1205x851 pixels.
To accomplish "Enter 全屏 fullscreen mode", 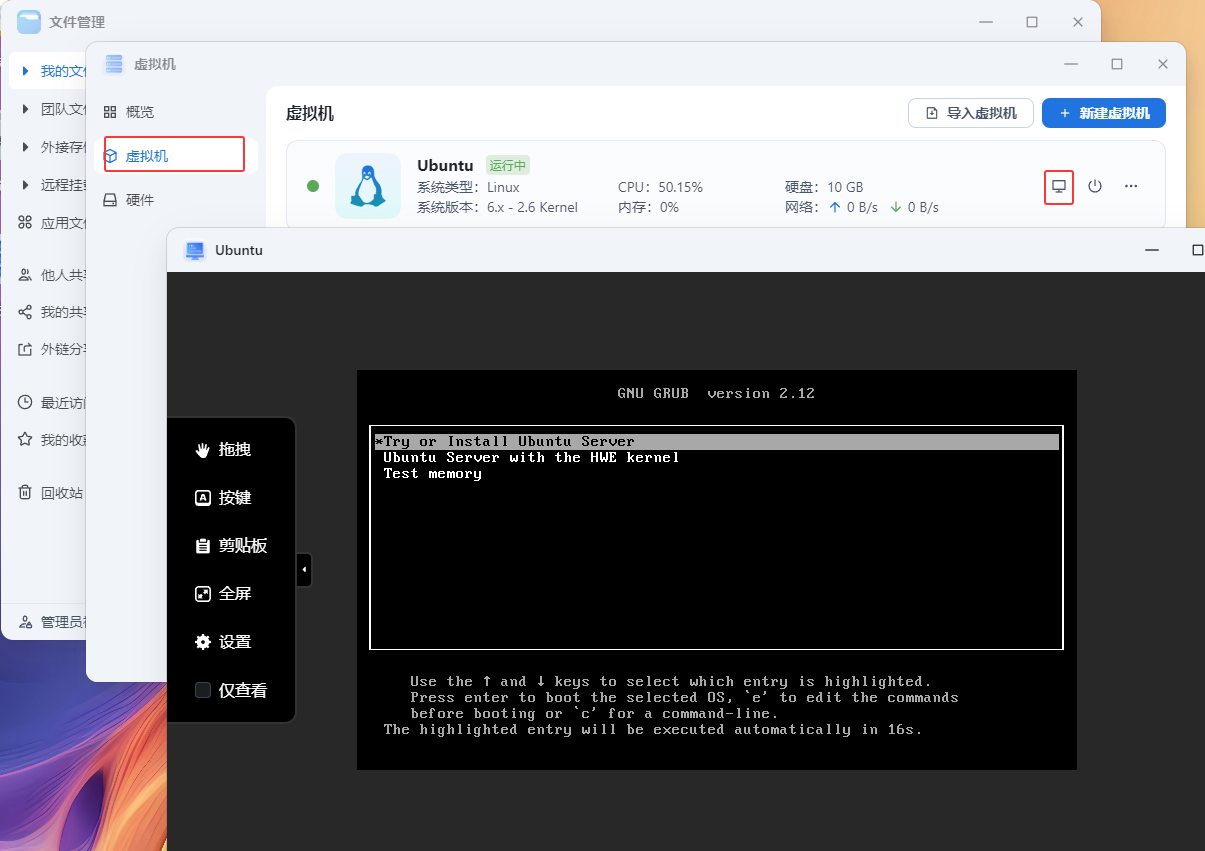I will click(223, 594).
